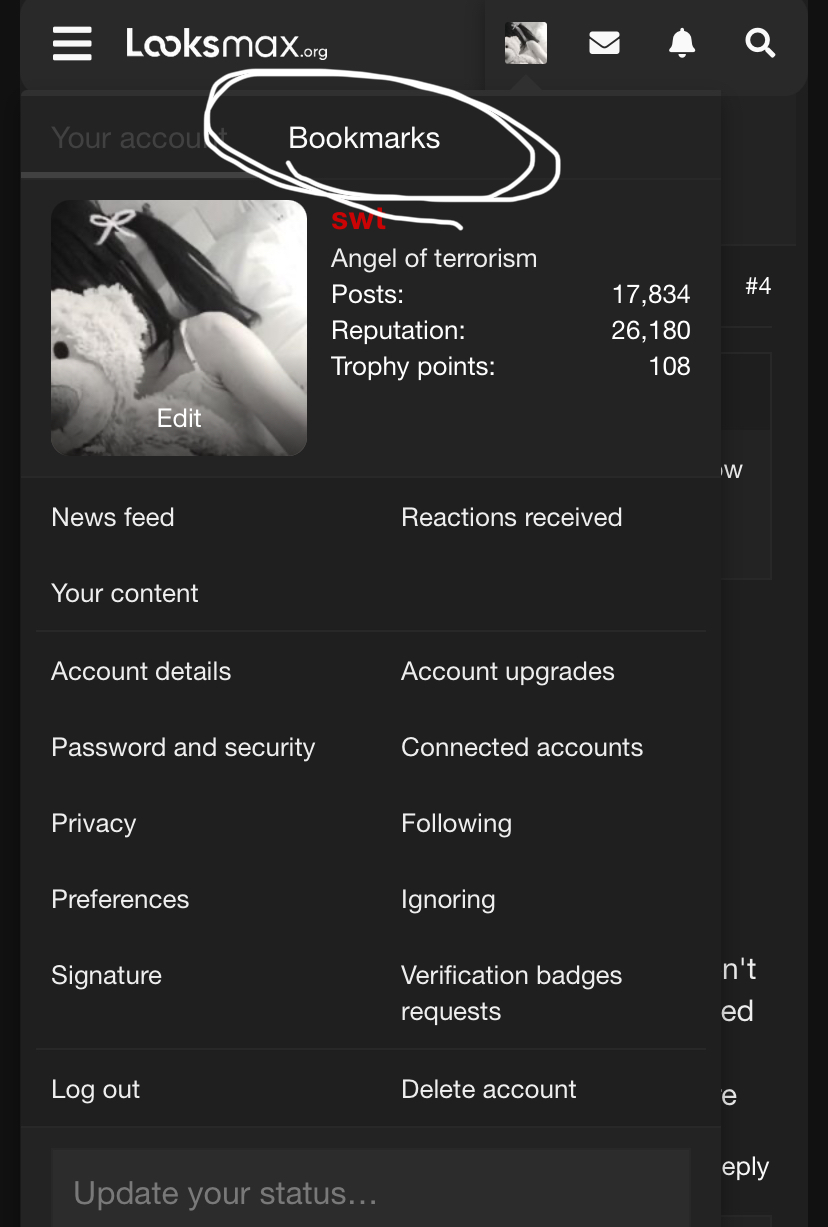This screenshot has height=1227, width=828.
Task: Click Delete account
Action: coord(488,1089)
